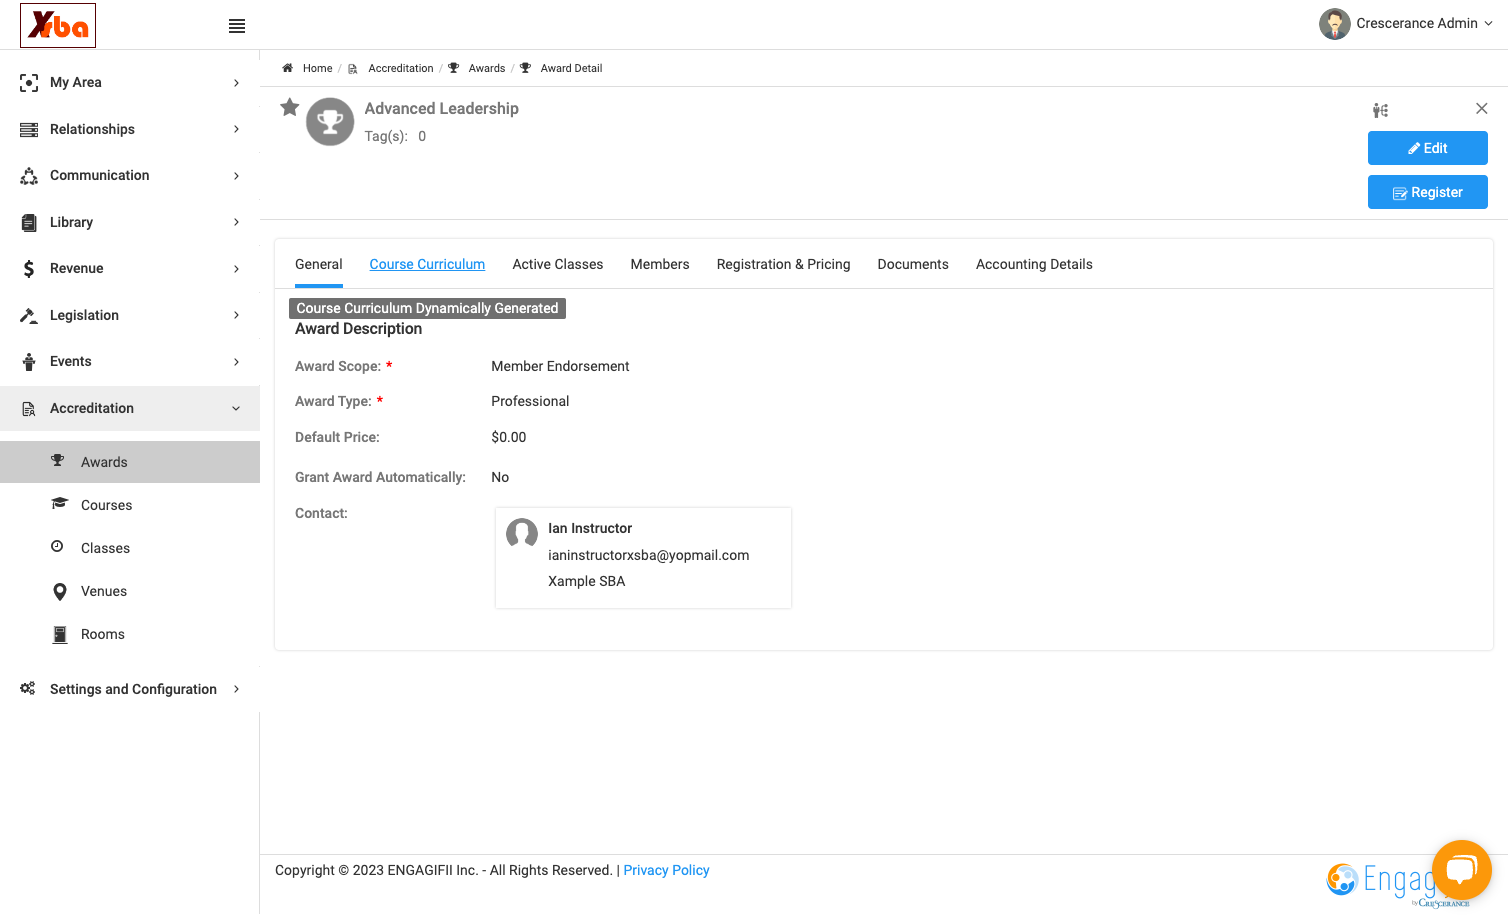Open the Crescerance Admin dropdown arrow
The width and height of the screenshot is (1508, 916).
click(x=1488, y=24)
